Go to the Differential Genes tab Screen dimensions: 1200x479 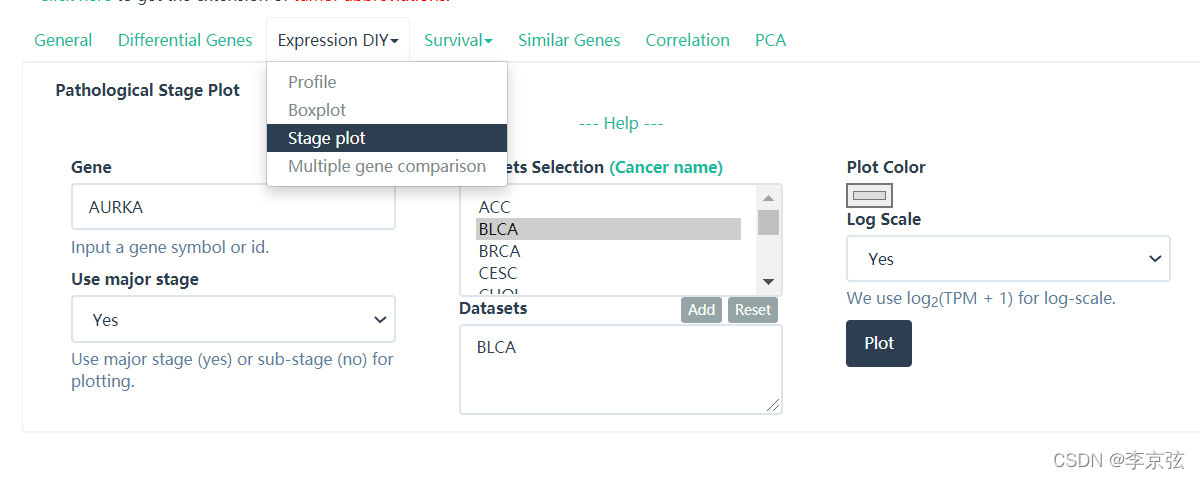click(x=185, y=41)
